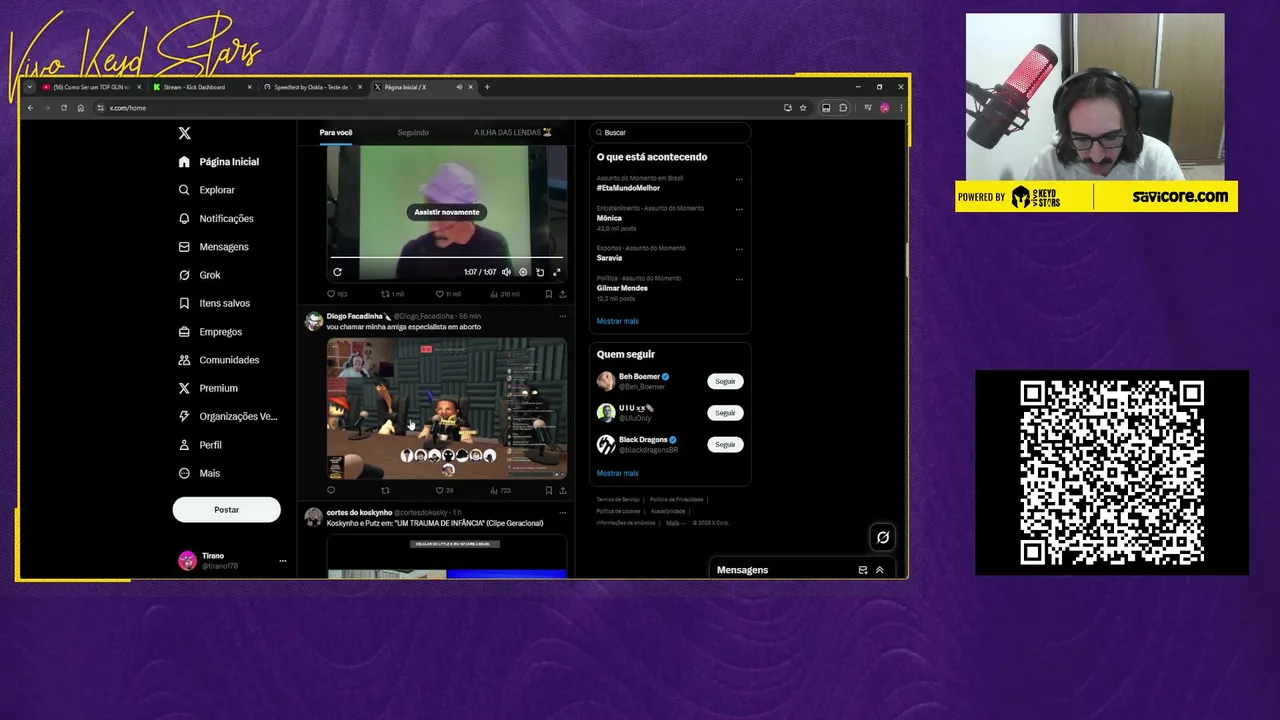
Task: Follow U I U account
Action: [725, 413]
